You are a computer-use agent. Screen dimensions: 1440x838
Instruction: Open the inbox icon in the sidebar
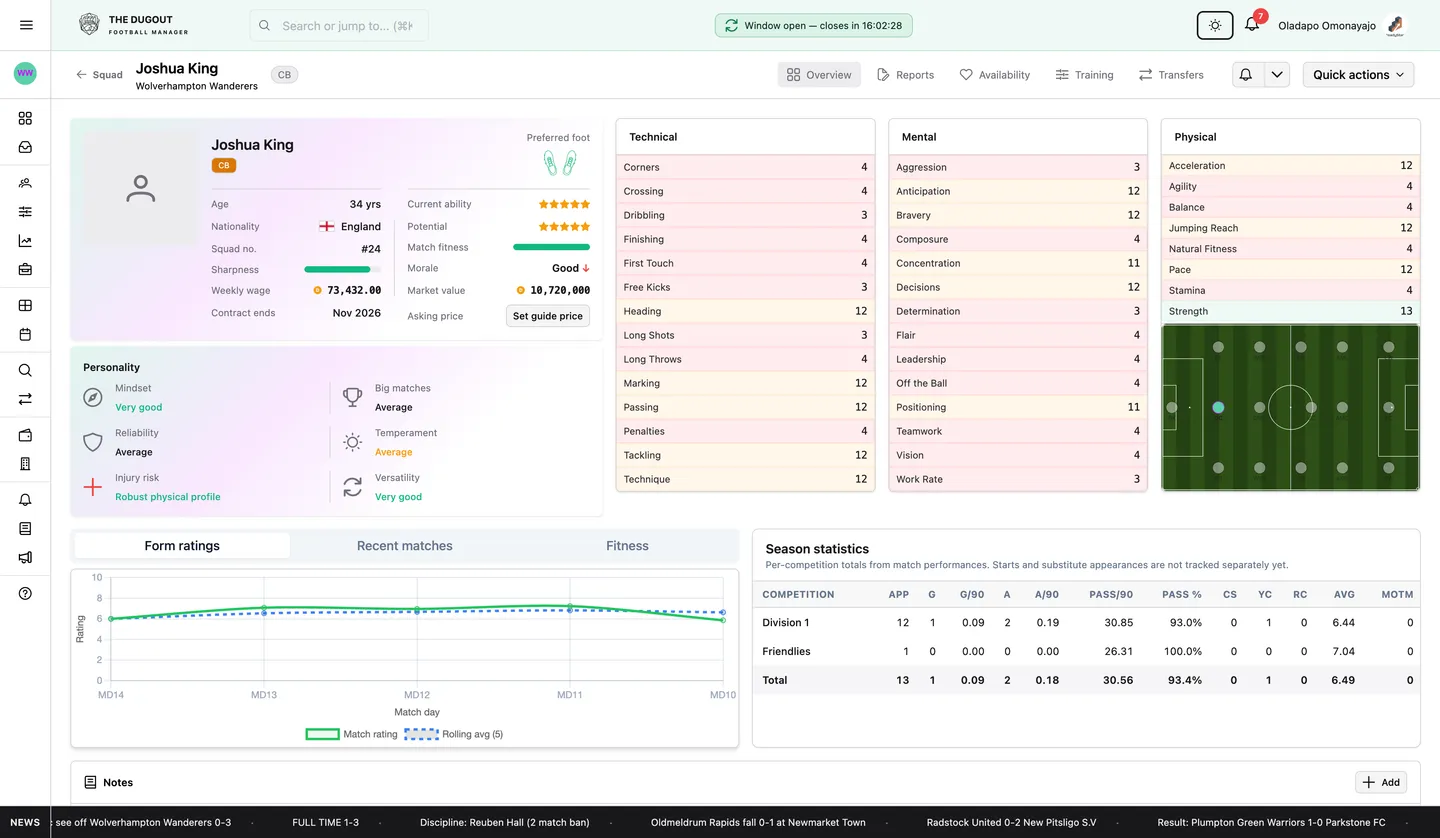click(25, 147)
